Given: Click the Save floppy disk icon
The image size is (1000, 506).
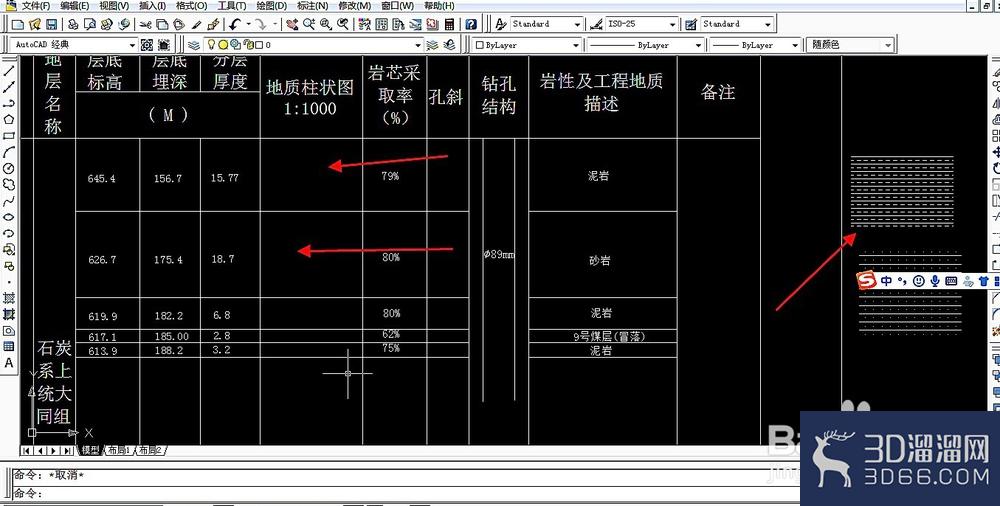Looking at the screenshot, I should 51,24.
